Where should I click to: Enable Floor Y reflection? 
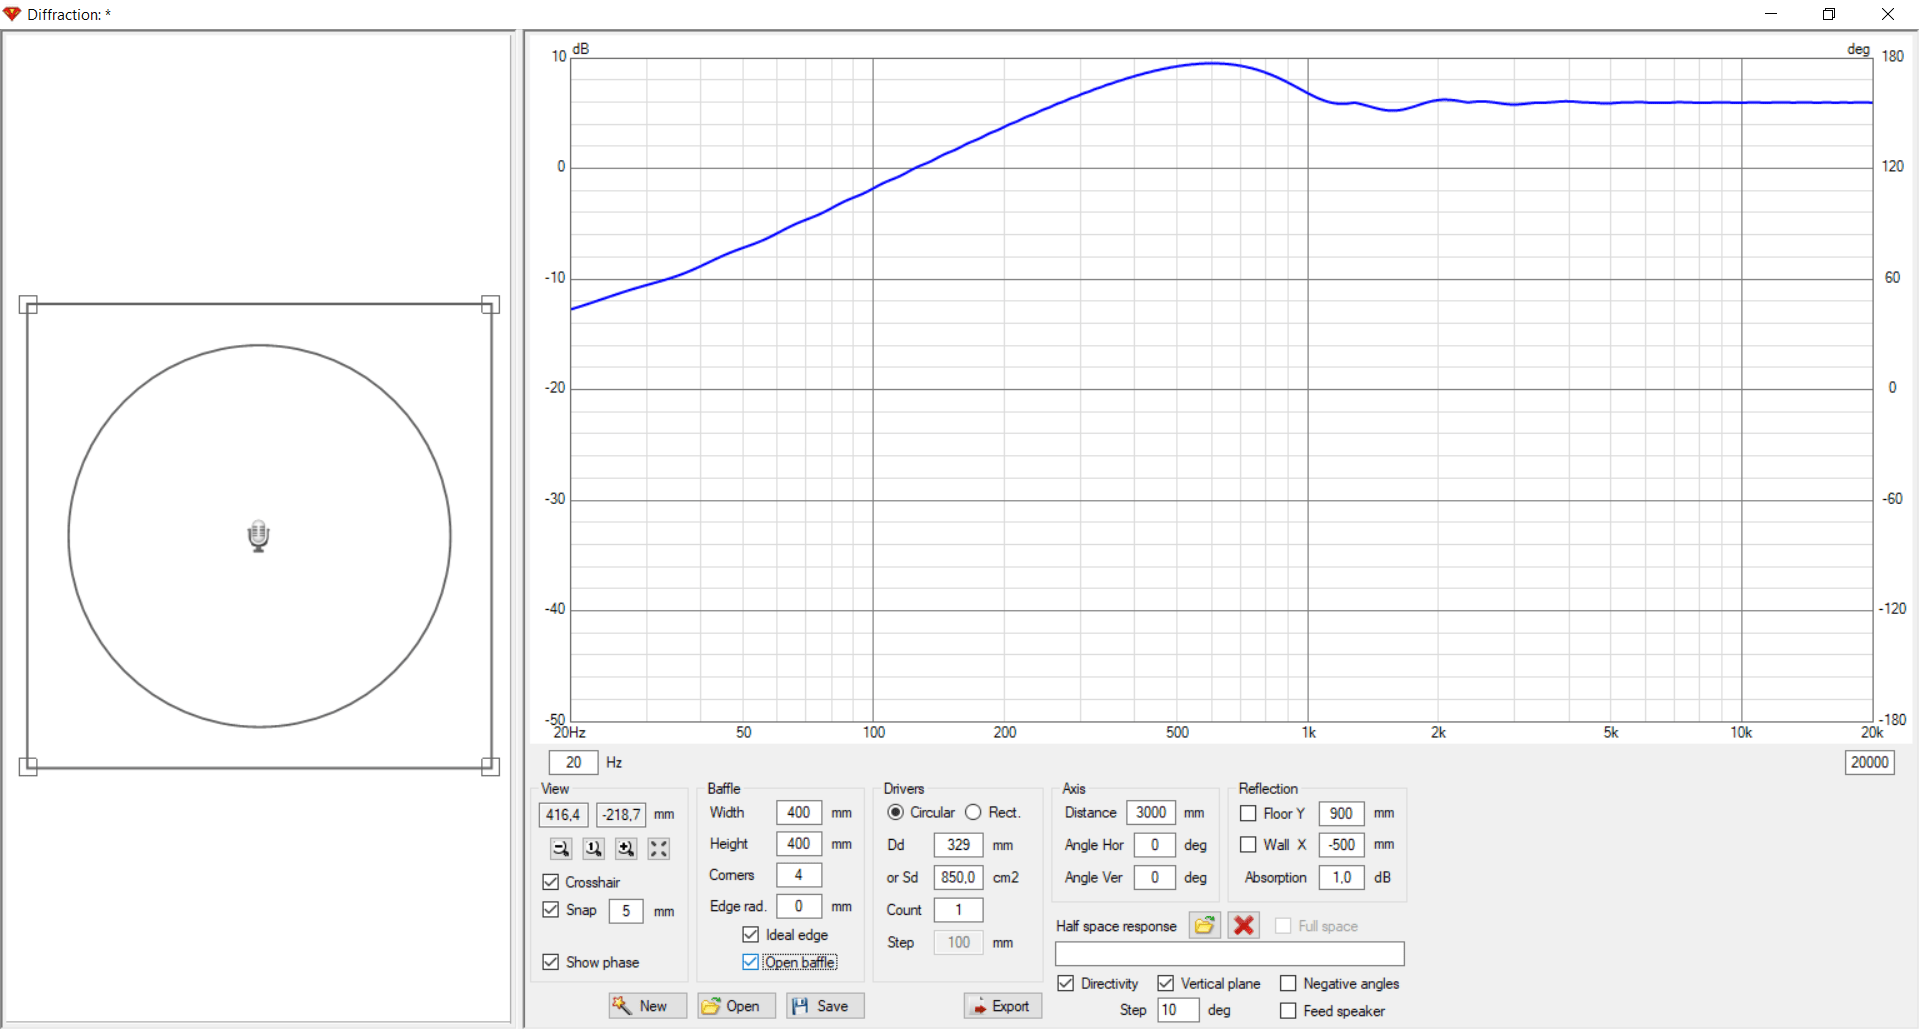tap(1248, 814)
